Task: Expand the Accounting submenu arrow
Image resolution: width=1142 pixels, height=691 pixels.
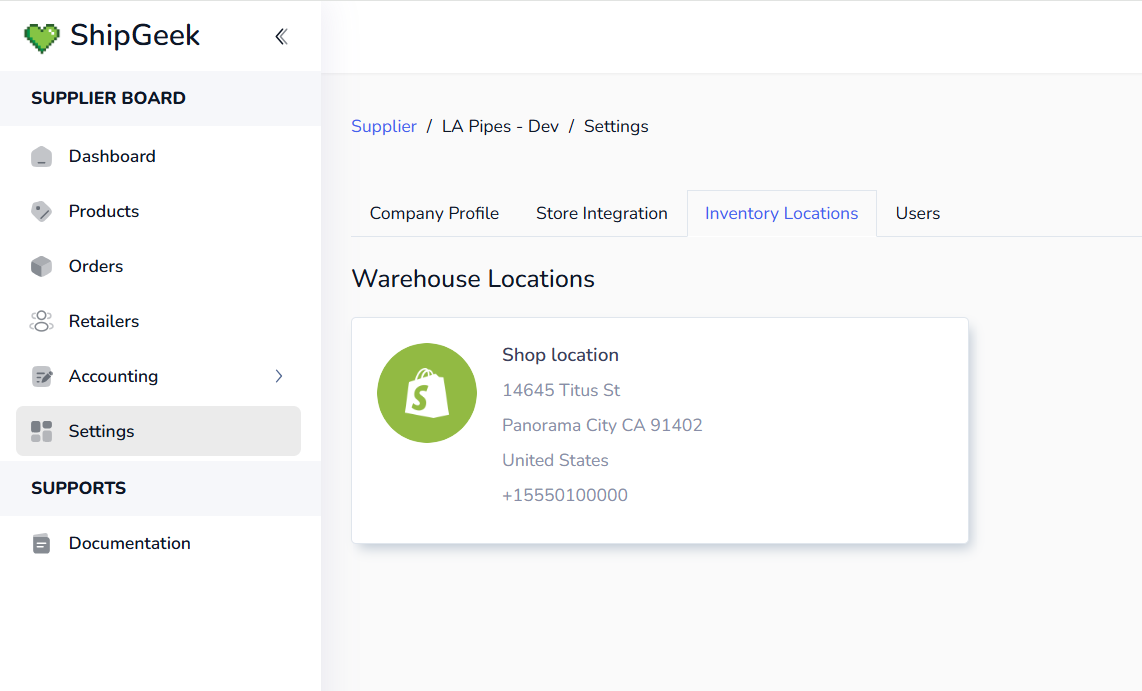Action: (279, 376)
